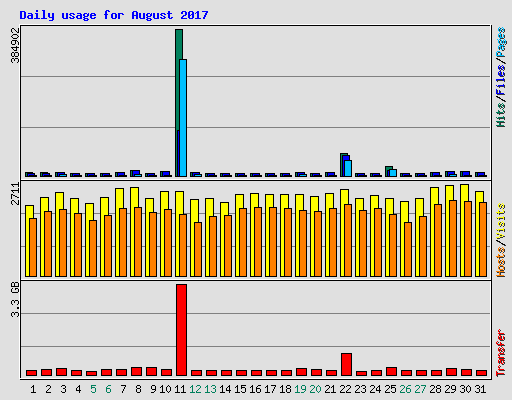Select the cyan pages bar for day 25
512x400 pixels.
[x=393, y=173]
